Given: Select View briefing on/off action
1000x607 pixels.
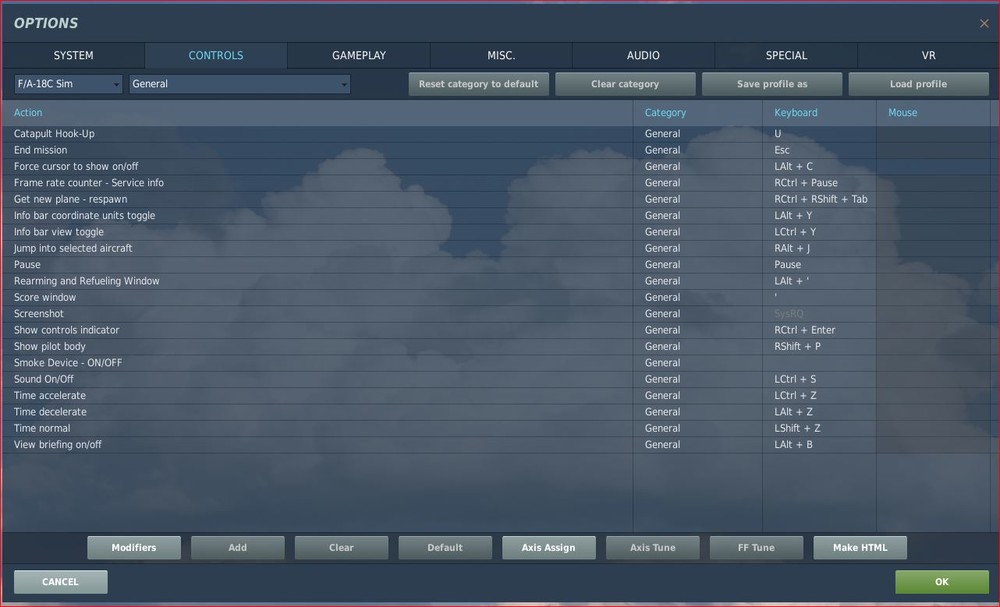Looking at the screenshot, I should tap(317, 445).
